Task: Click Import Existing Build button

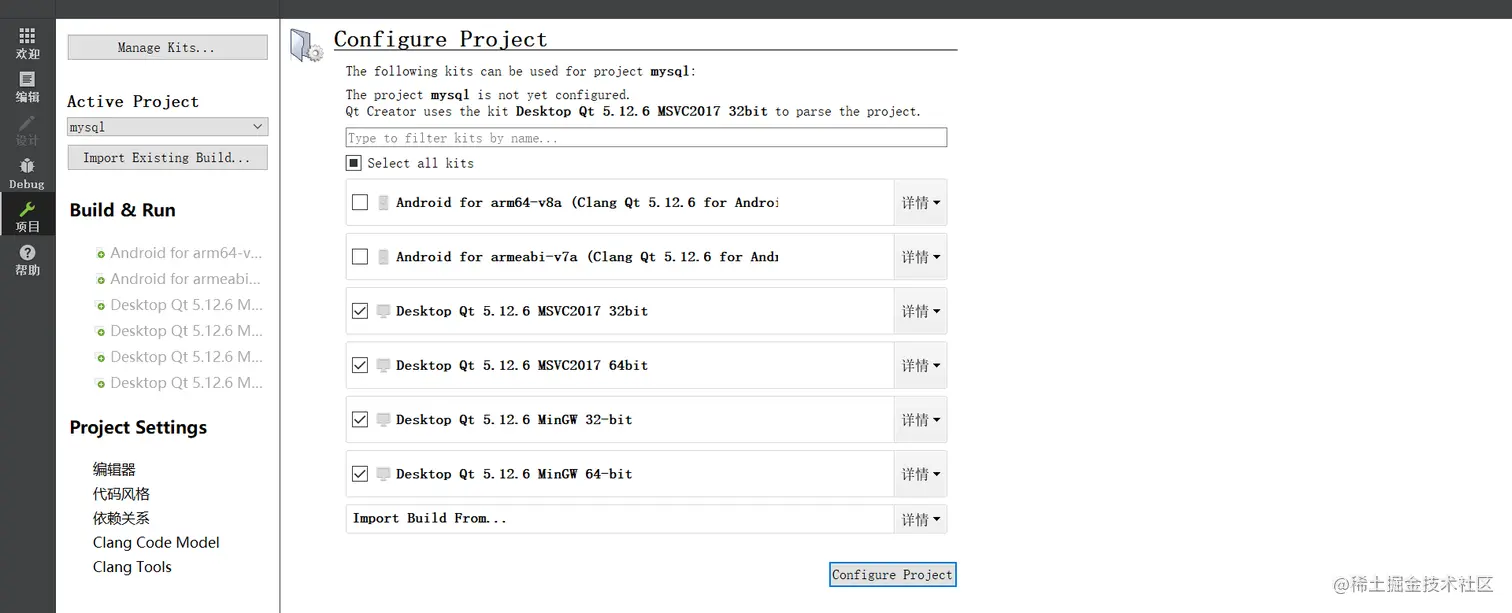Action: [x=168, y=157]
